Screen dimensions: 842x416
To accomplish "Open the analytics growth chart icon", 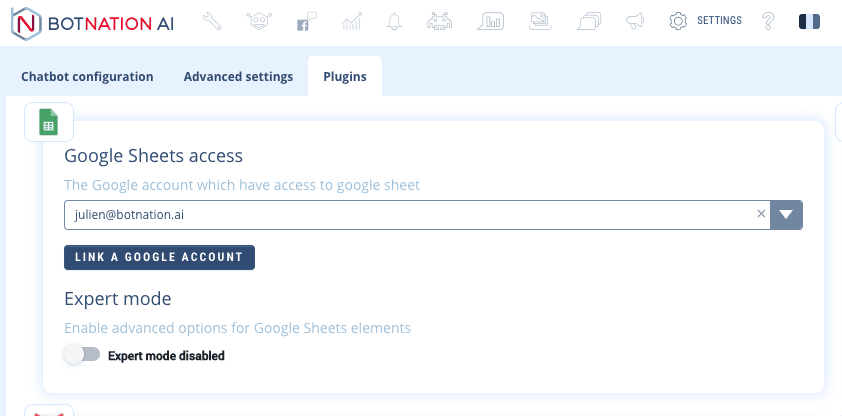I will coord(351,21).
